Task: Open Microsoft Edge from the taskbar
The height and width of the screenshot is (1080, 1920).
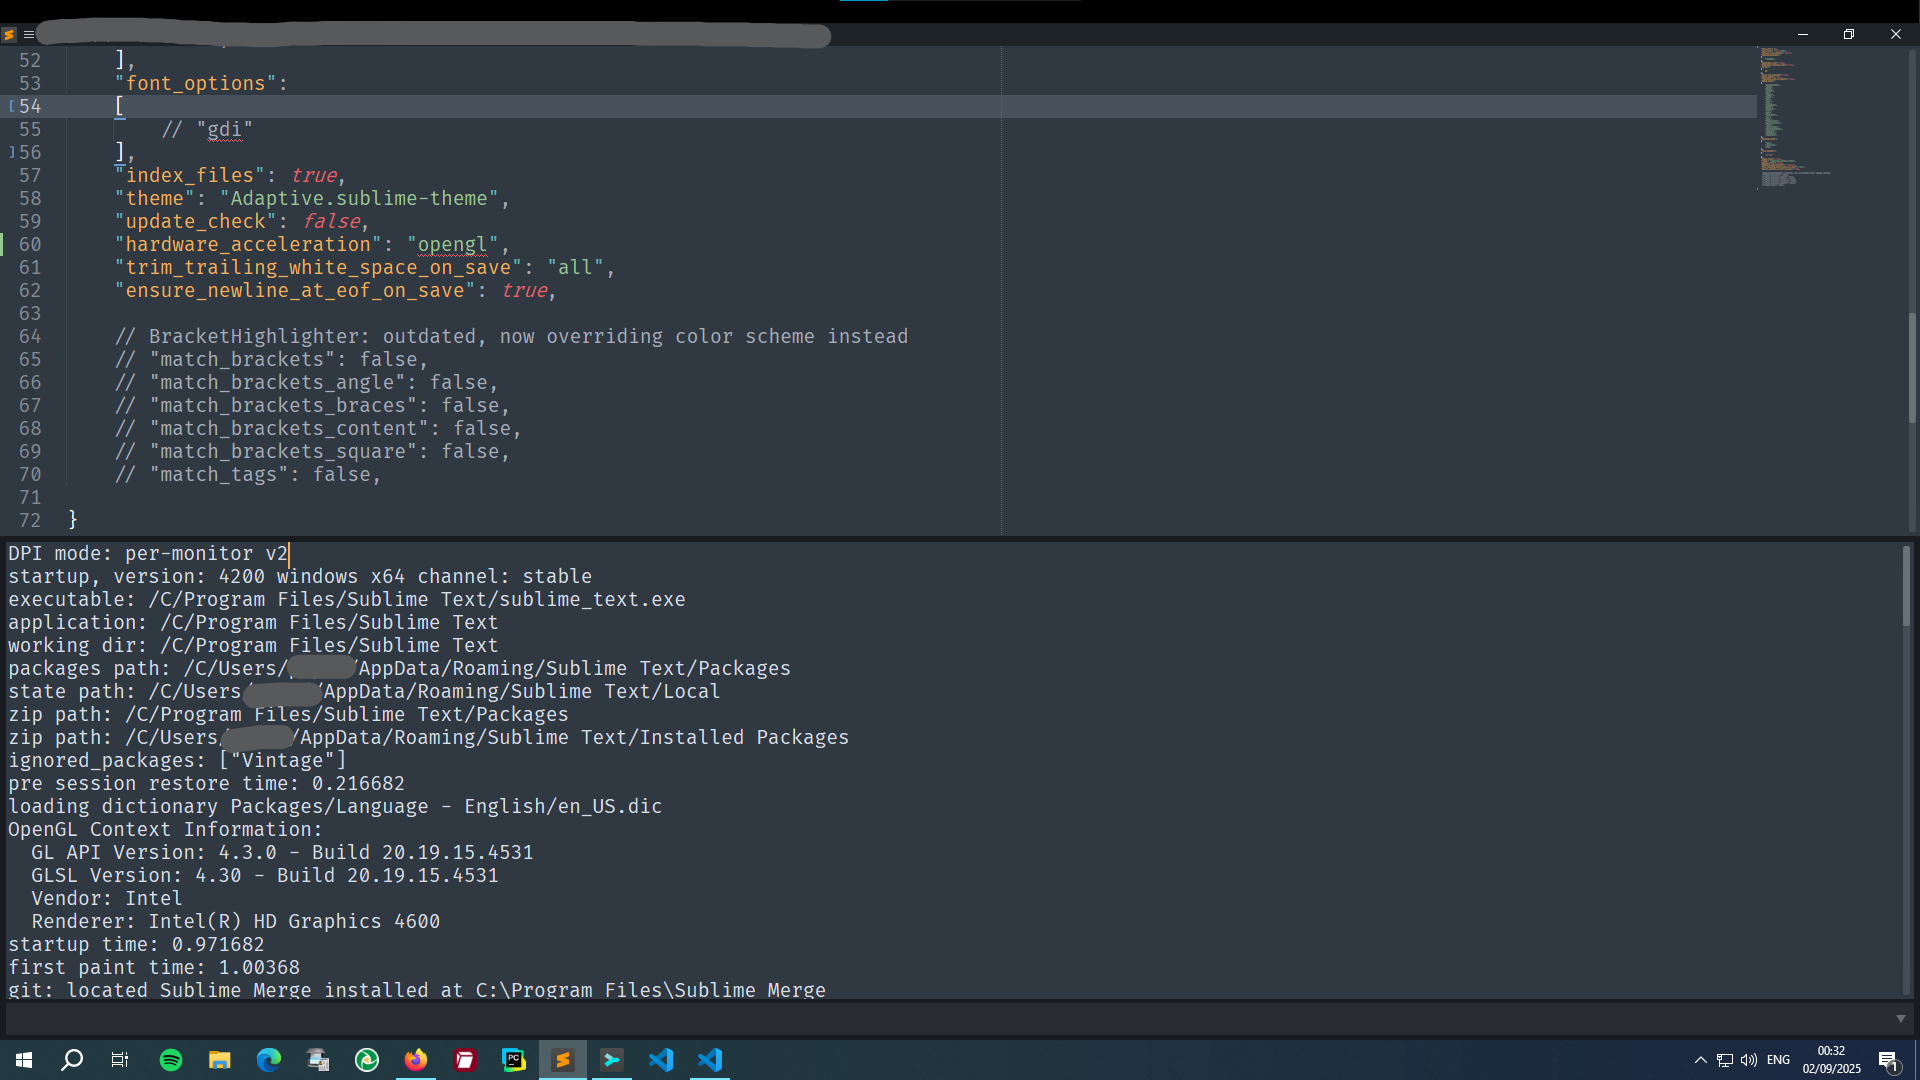Action: point(269,1060)
